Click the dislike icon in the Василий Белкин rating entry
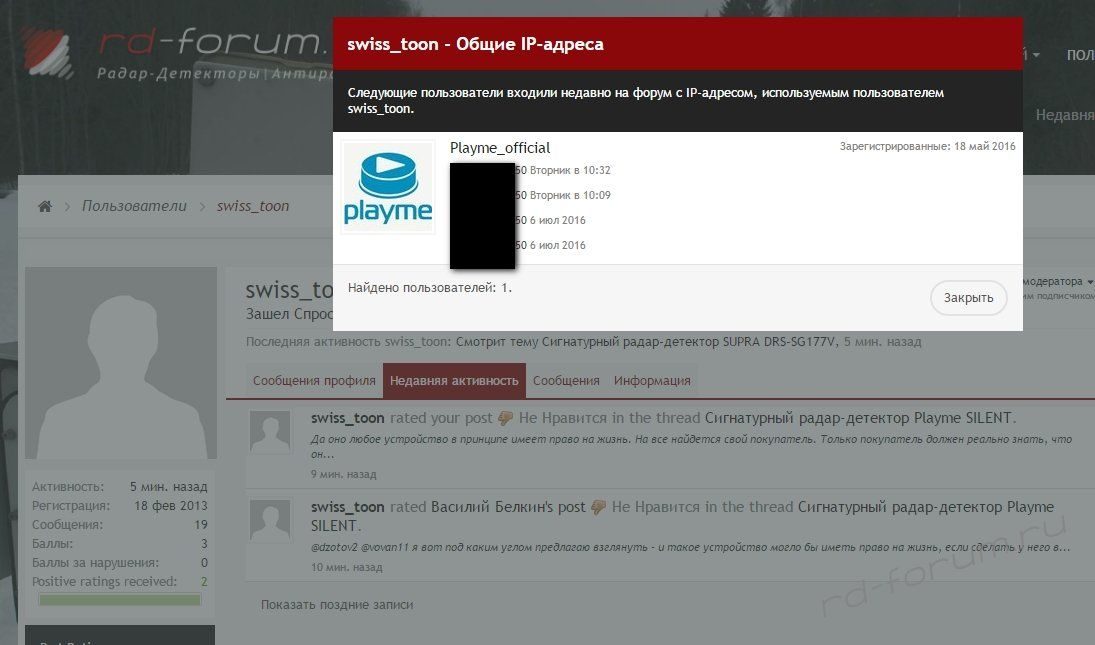1095x645 pixels. point(598,507)
